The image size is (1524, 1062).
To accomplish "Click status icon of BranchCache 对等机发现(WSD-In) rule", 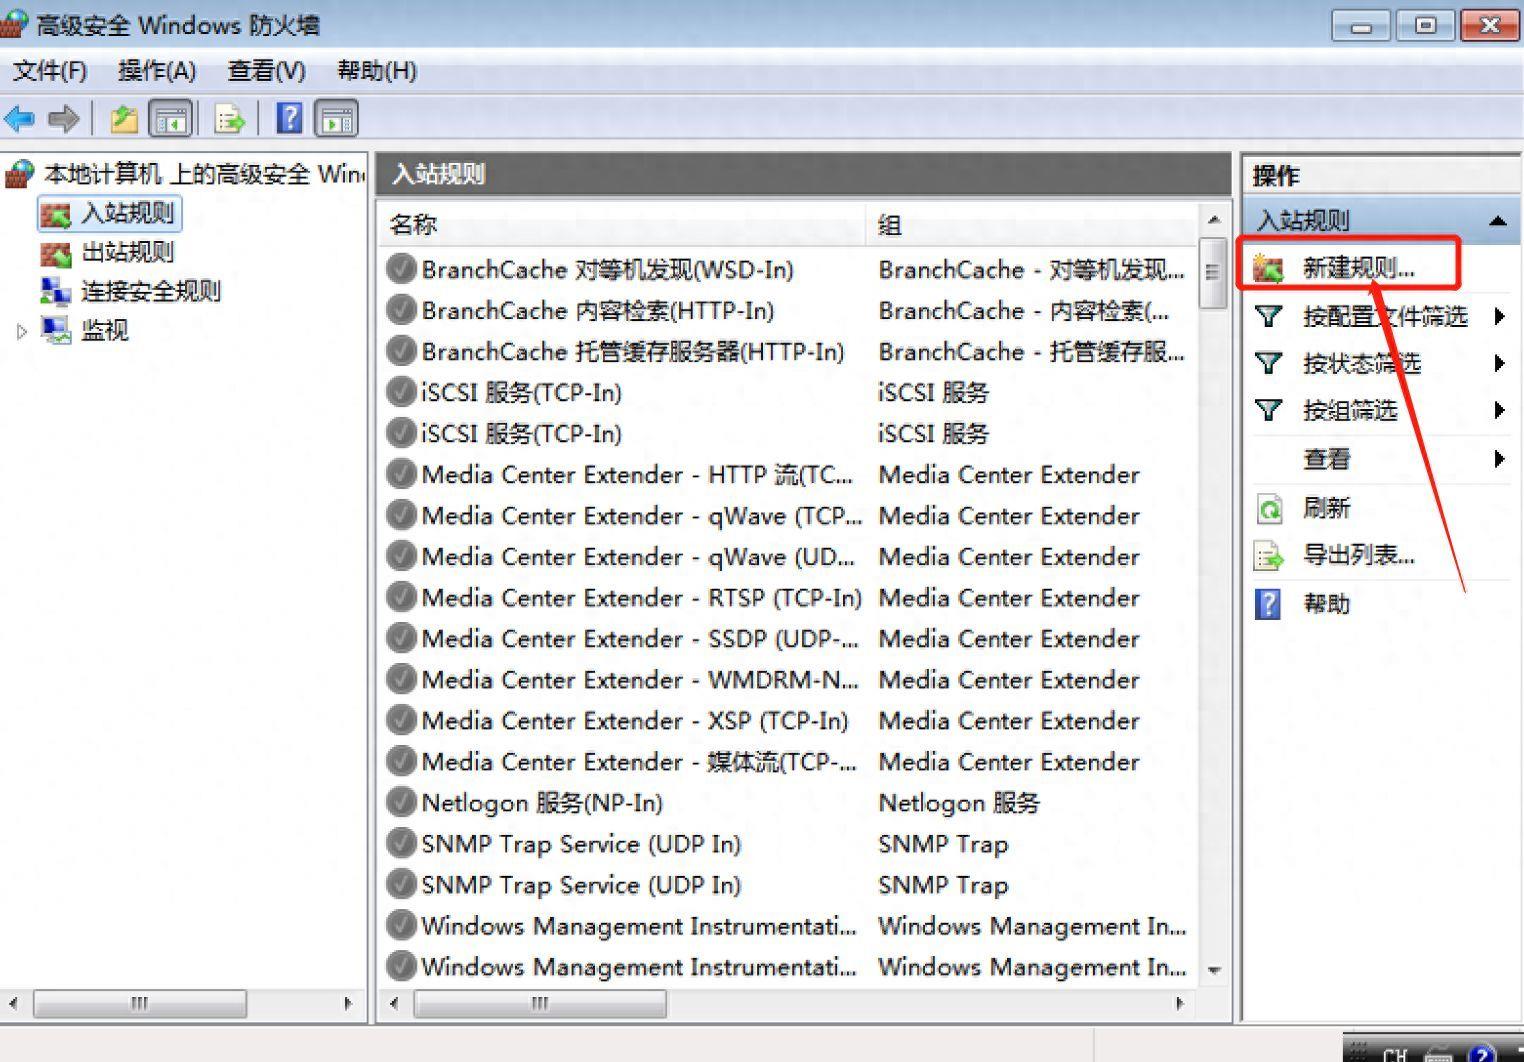I will pyautogui.click(x=401, y=269).
